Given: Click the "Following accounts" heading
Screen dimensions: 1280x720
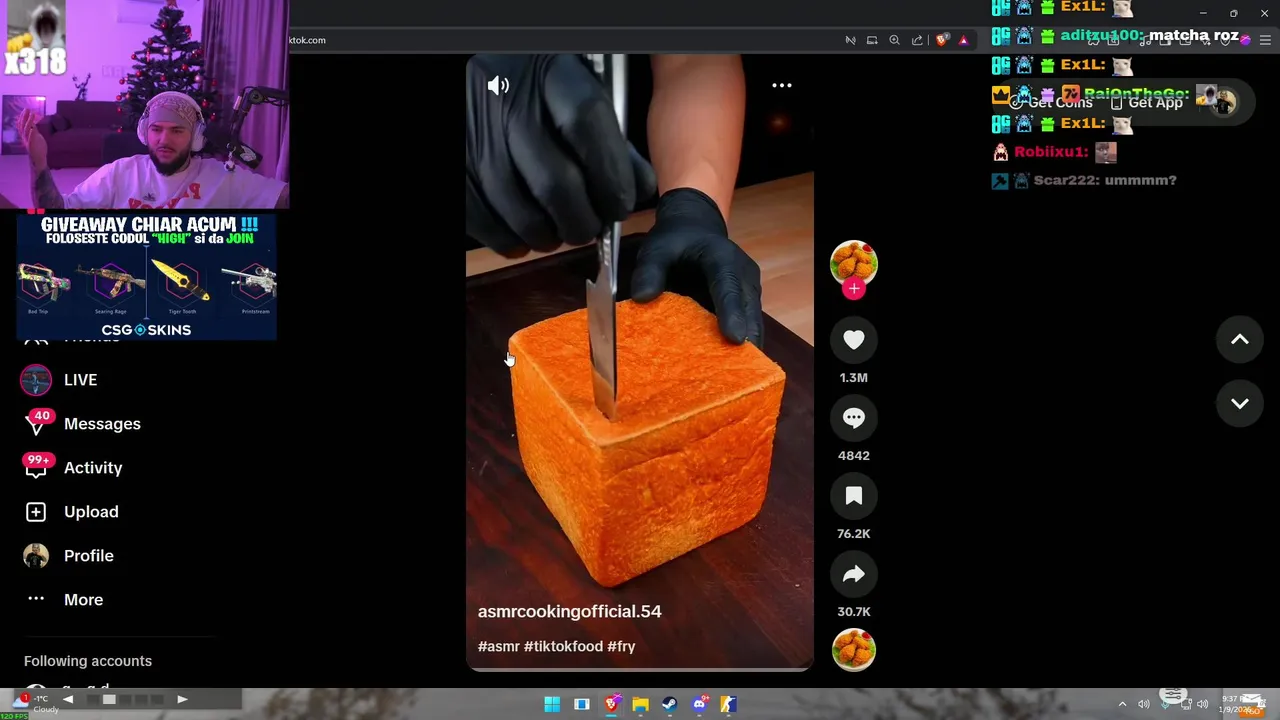Looking at the screenshot, I should pos(88,661).
